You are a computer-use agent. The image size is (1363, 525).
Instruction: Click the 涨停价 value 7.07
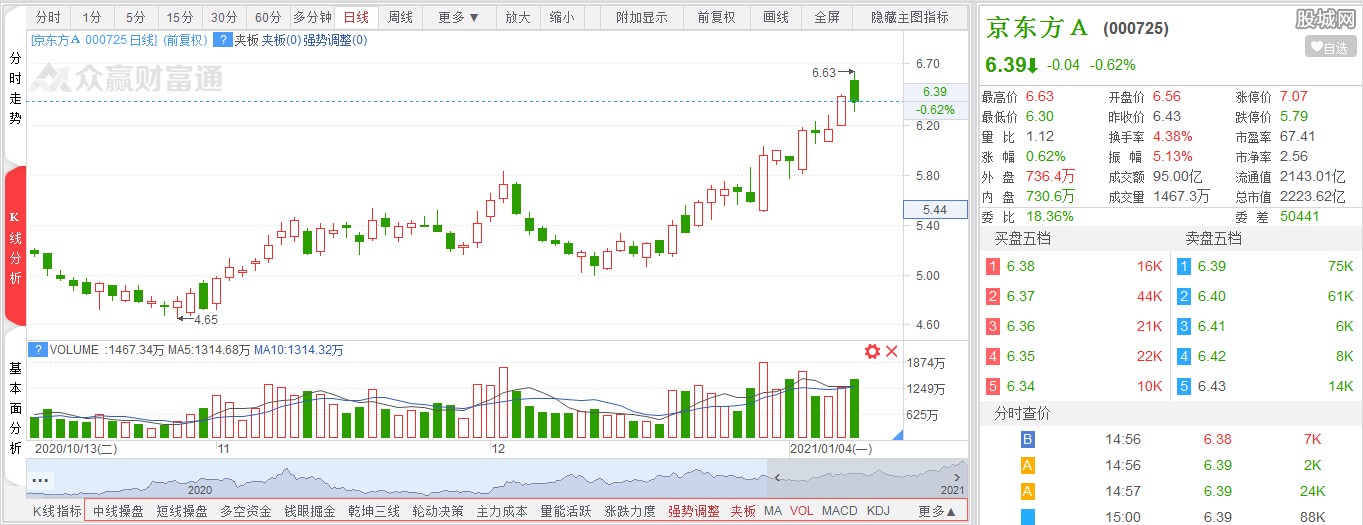click(1293, 97)
